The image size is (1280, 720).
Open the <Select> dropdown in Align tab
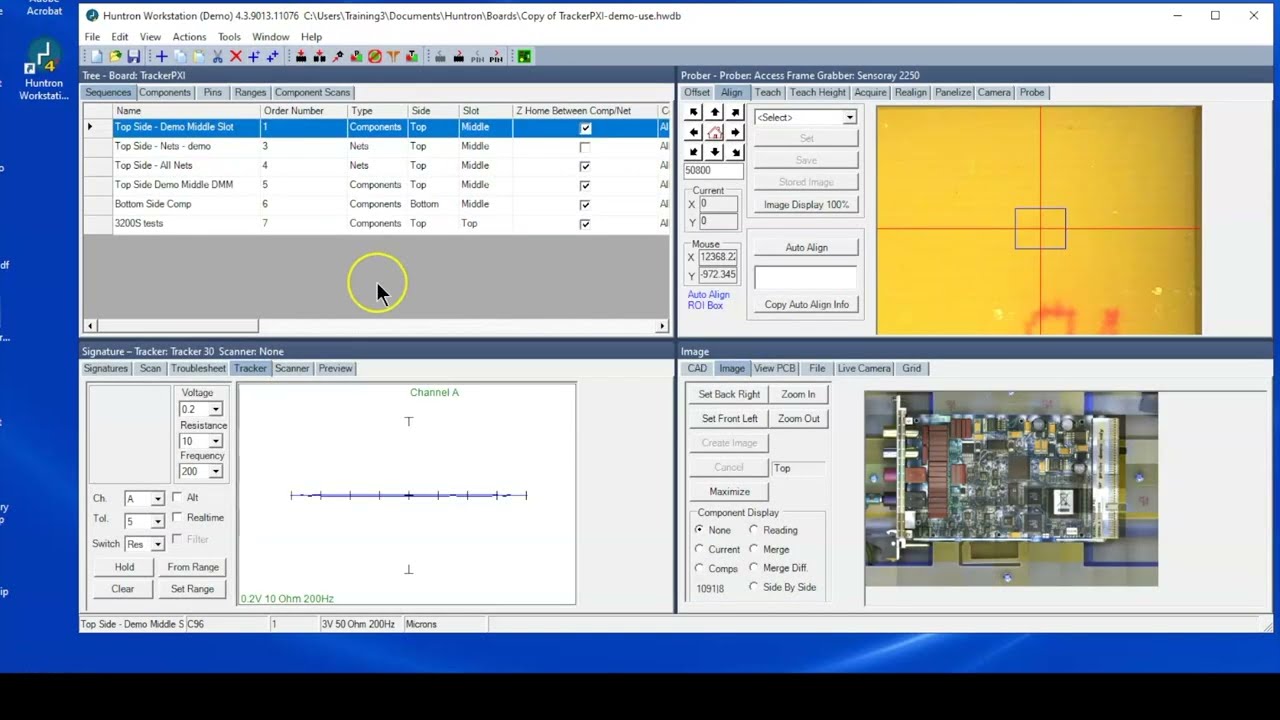[849, 117]
